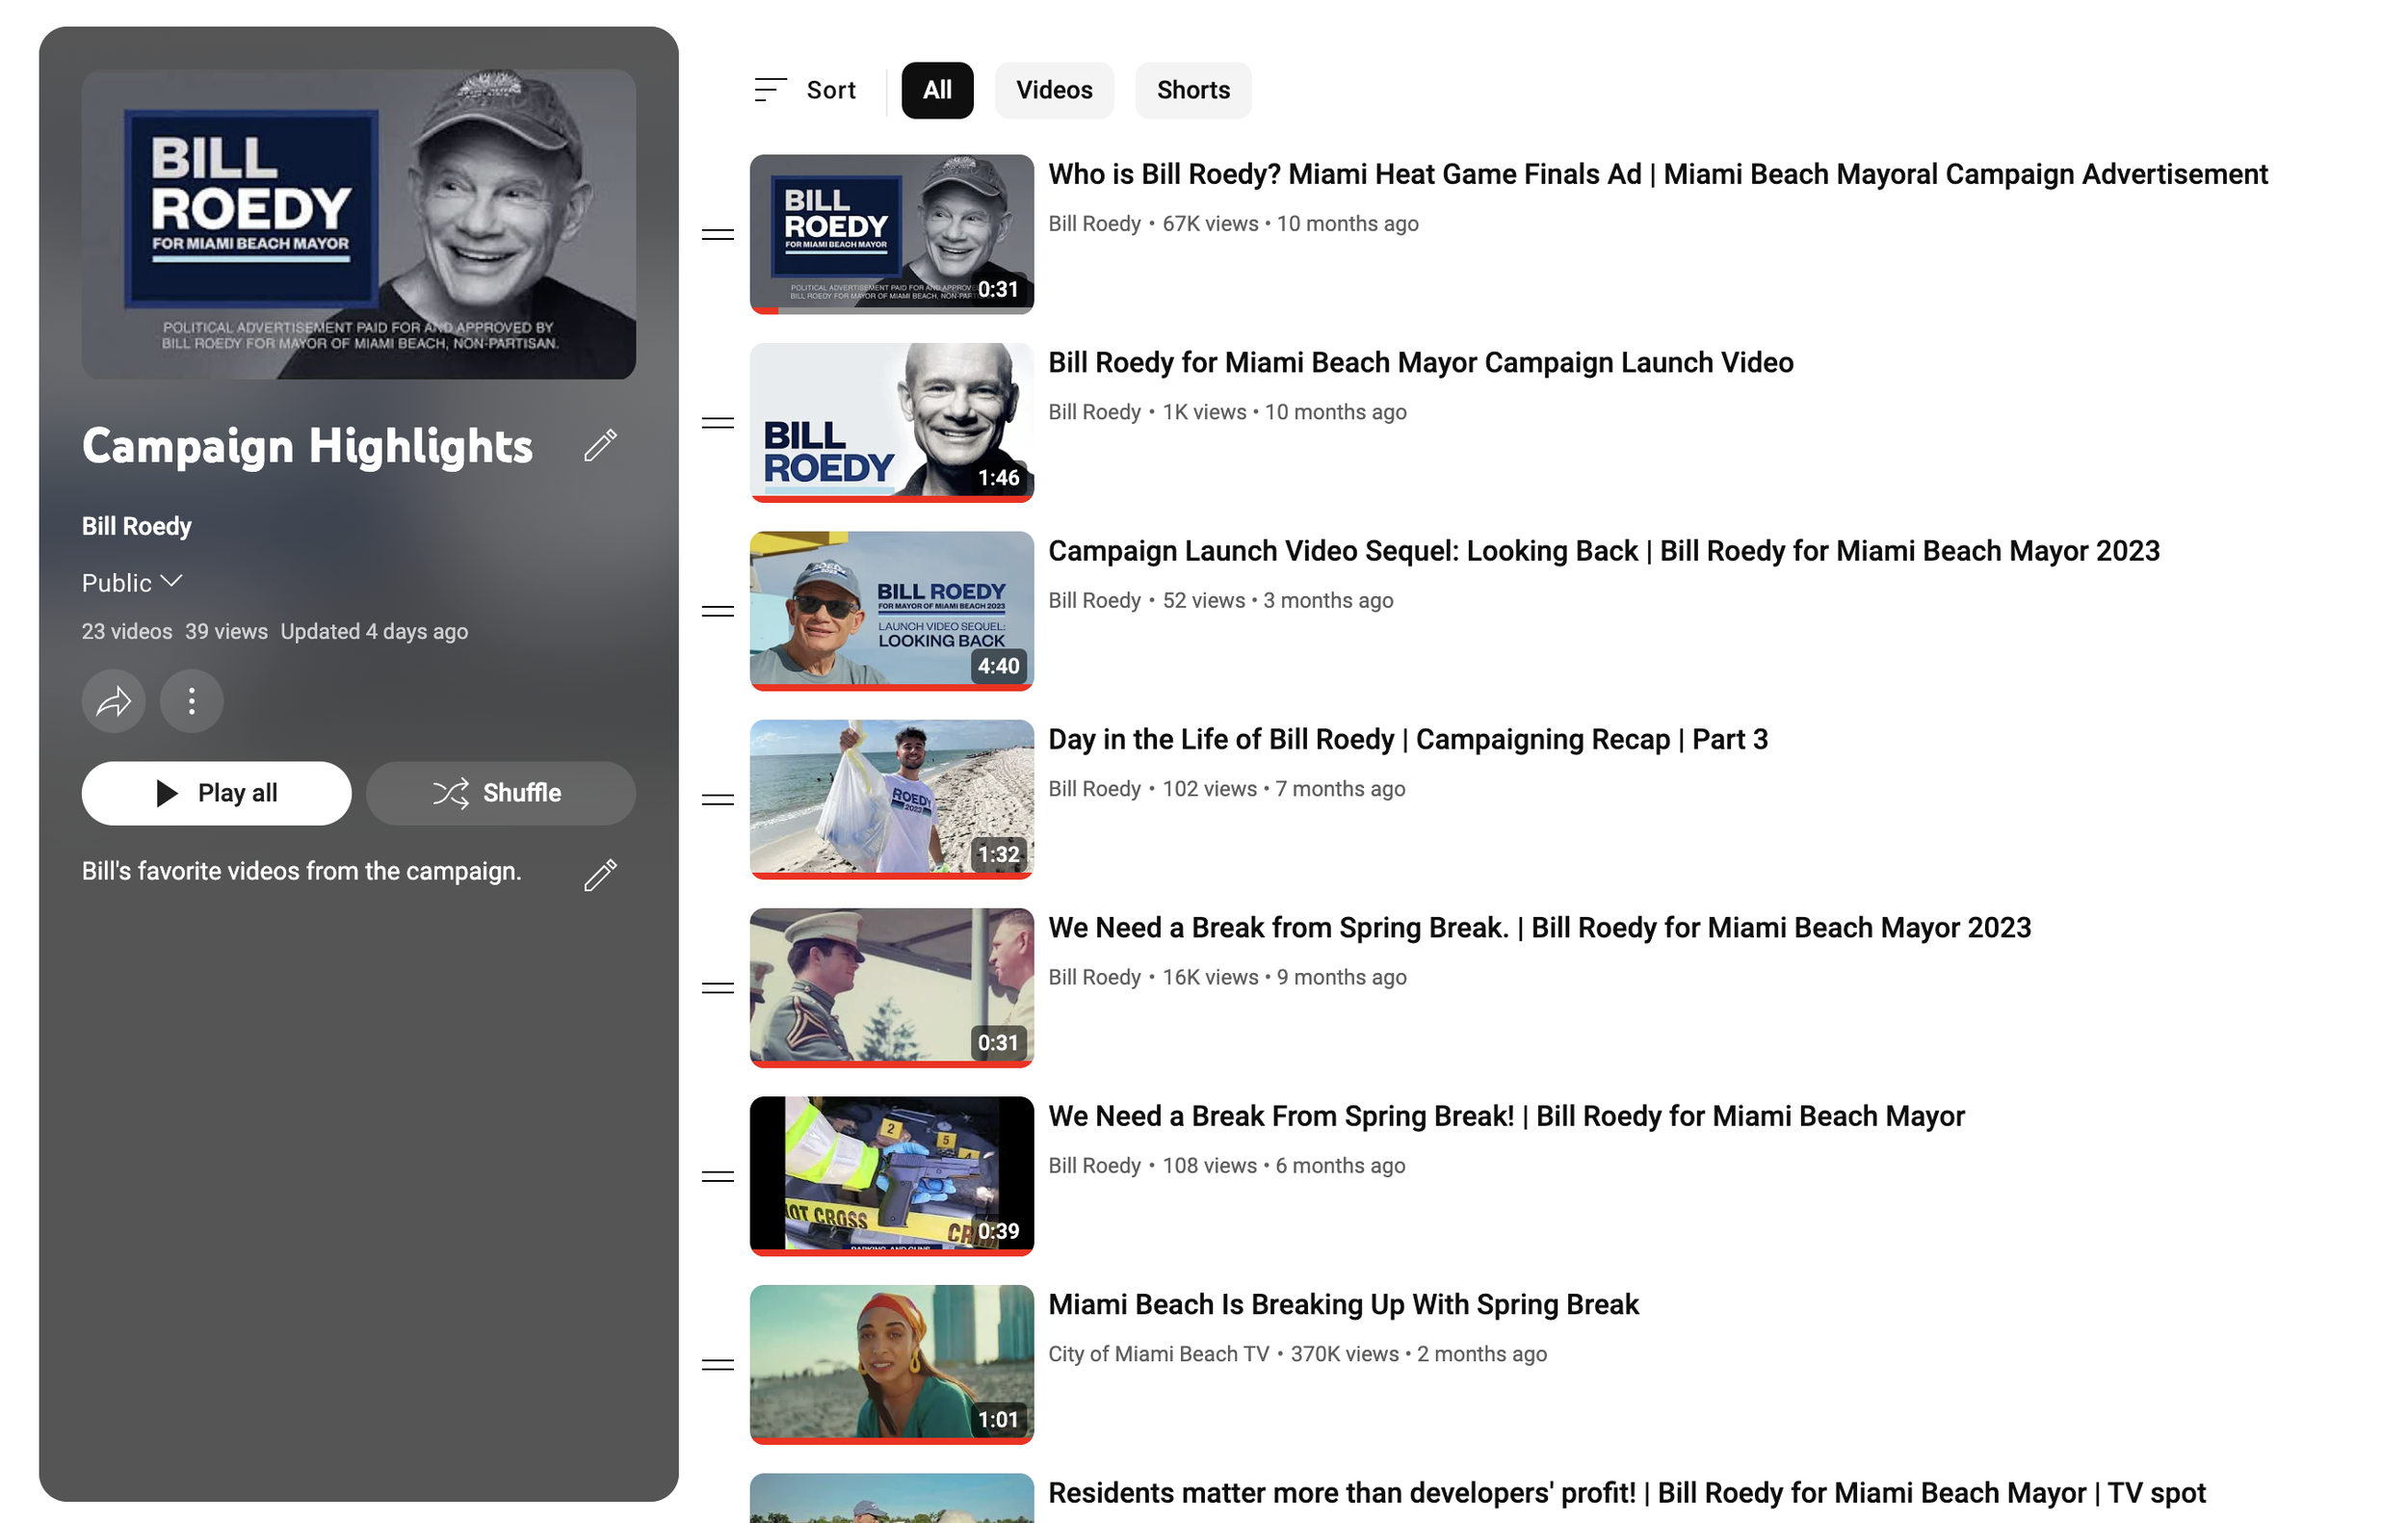Open Spring Break 0:31 officer thumbnail
This screenshot has height=1523, width=2408.
point(891,988)
